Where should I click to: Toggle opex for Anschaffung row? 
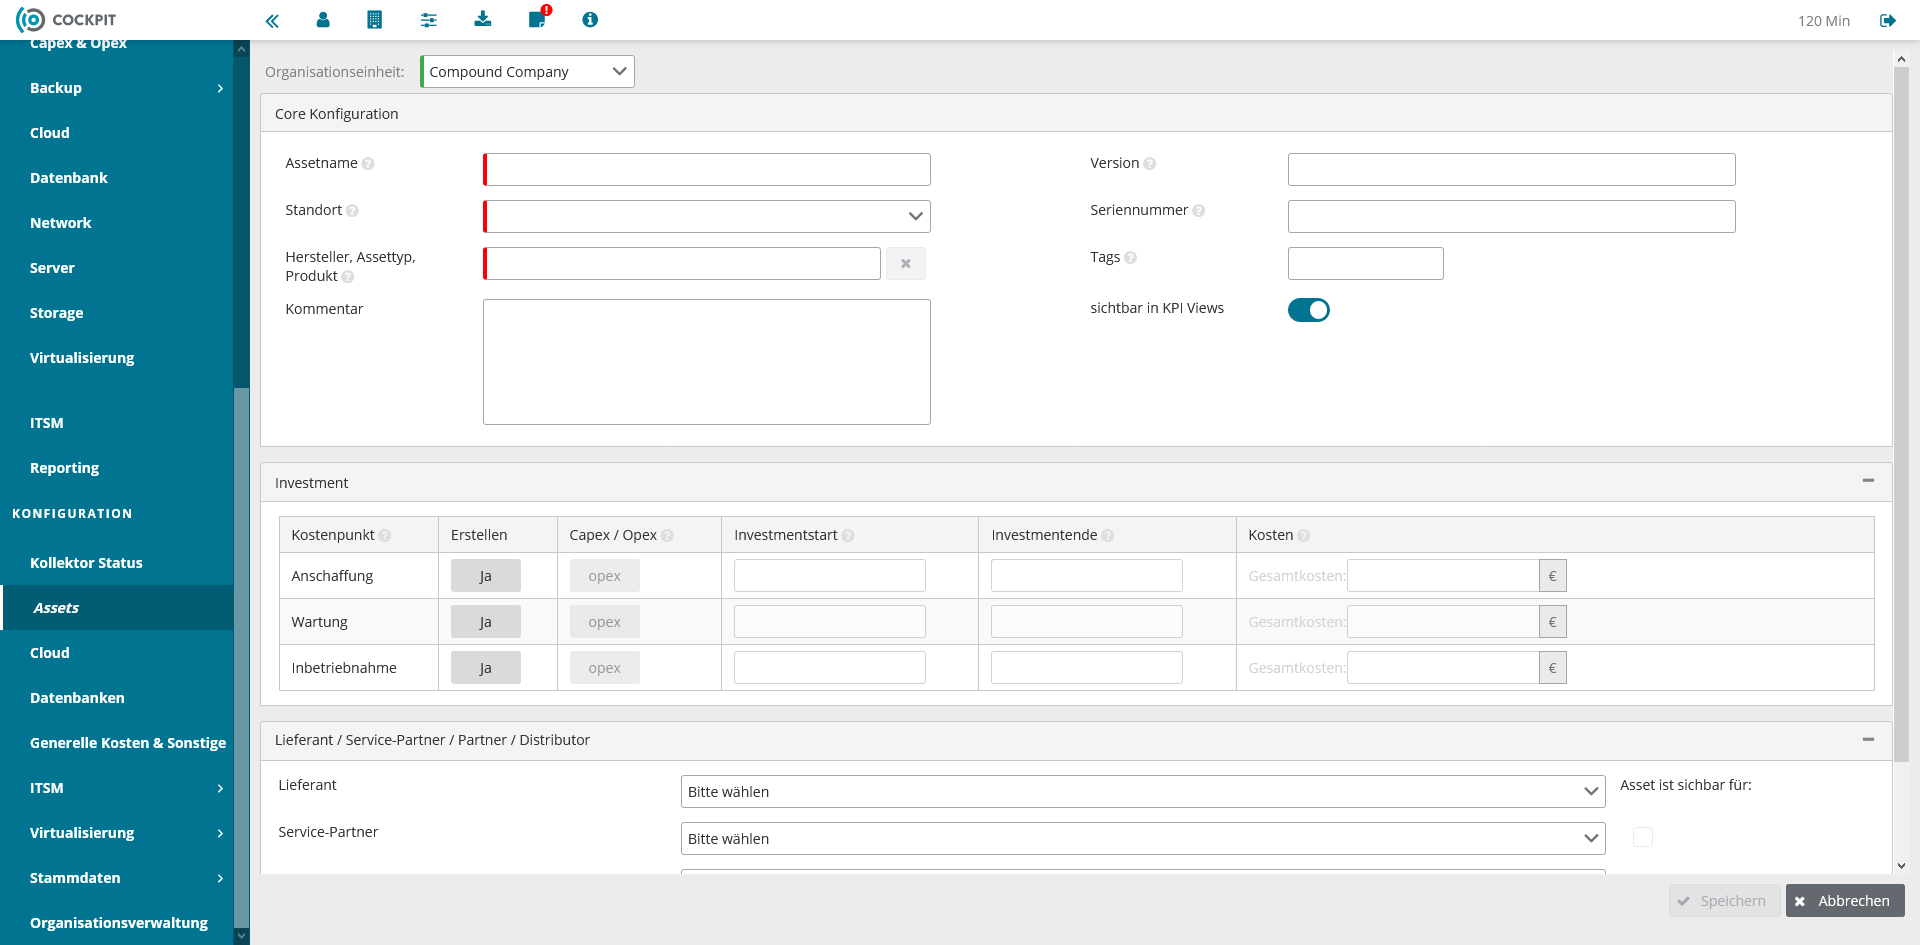pyautogui.click(x=605, y=576)
